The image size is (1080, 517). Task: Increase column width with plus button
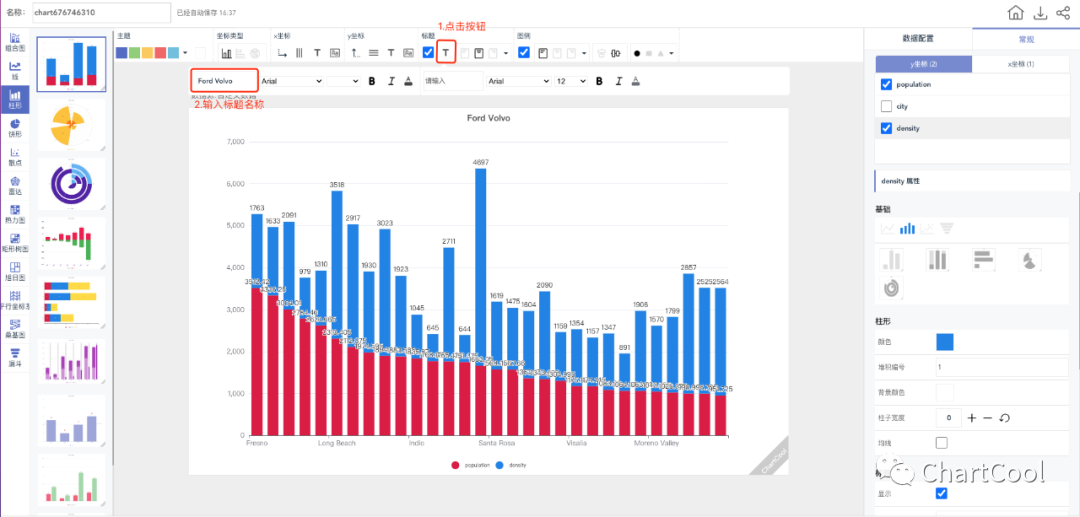pyautogui.click(x=972, y=417)
